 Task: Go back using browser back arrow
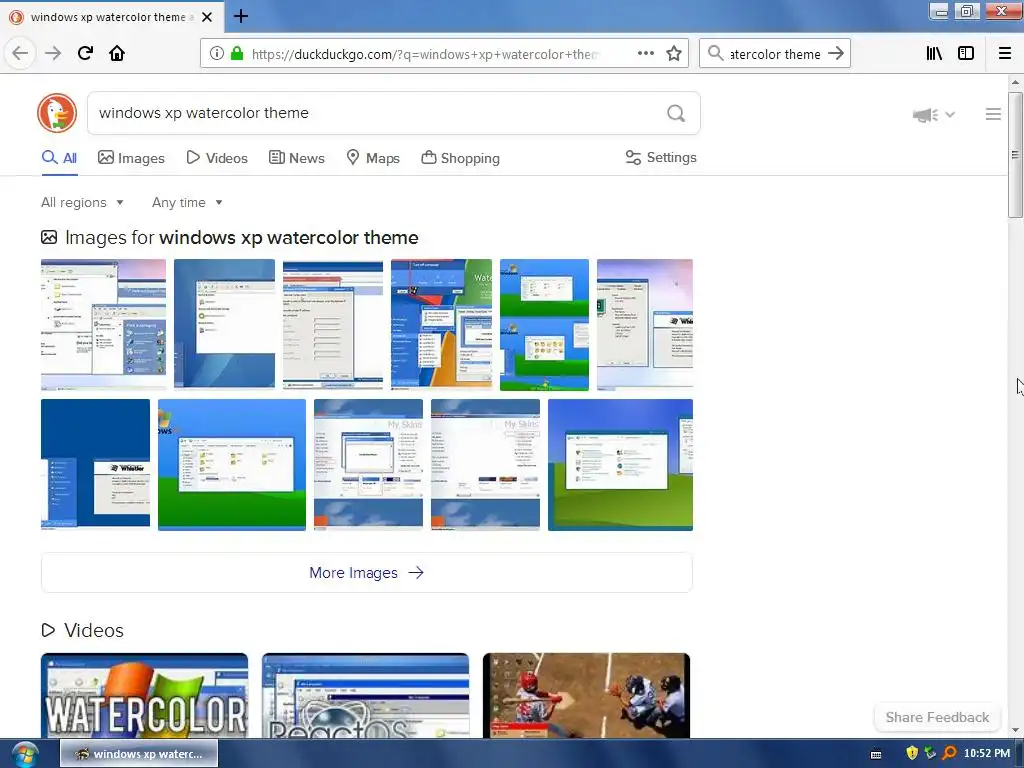point(20,54)
